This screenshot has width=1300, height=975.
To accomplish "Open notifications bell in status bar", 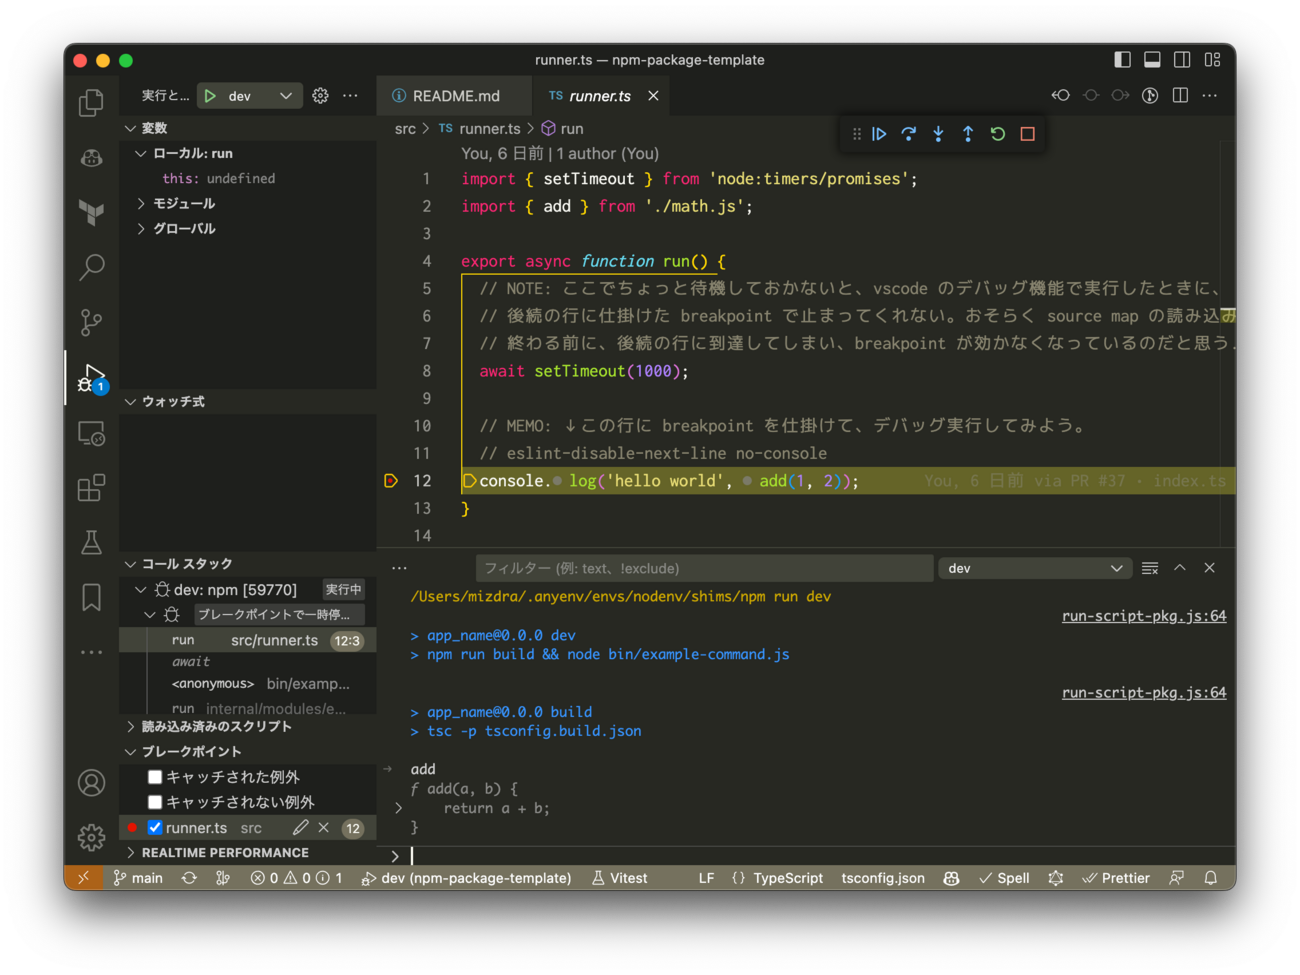I will coord(1211,878).
